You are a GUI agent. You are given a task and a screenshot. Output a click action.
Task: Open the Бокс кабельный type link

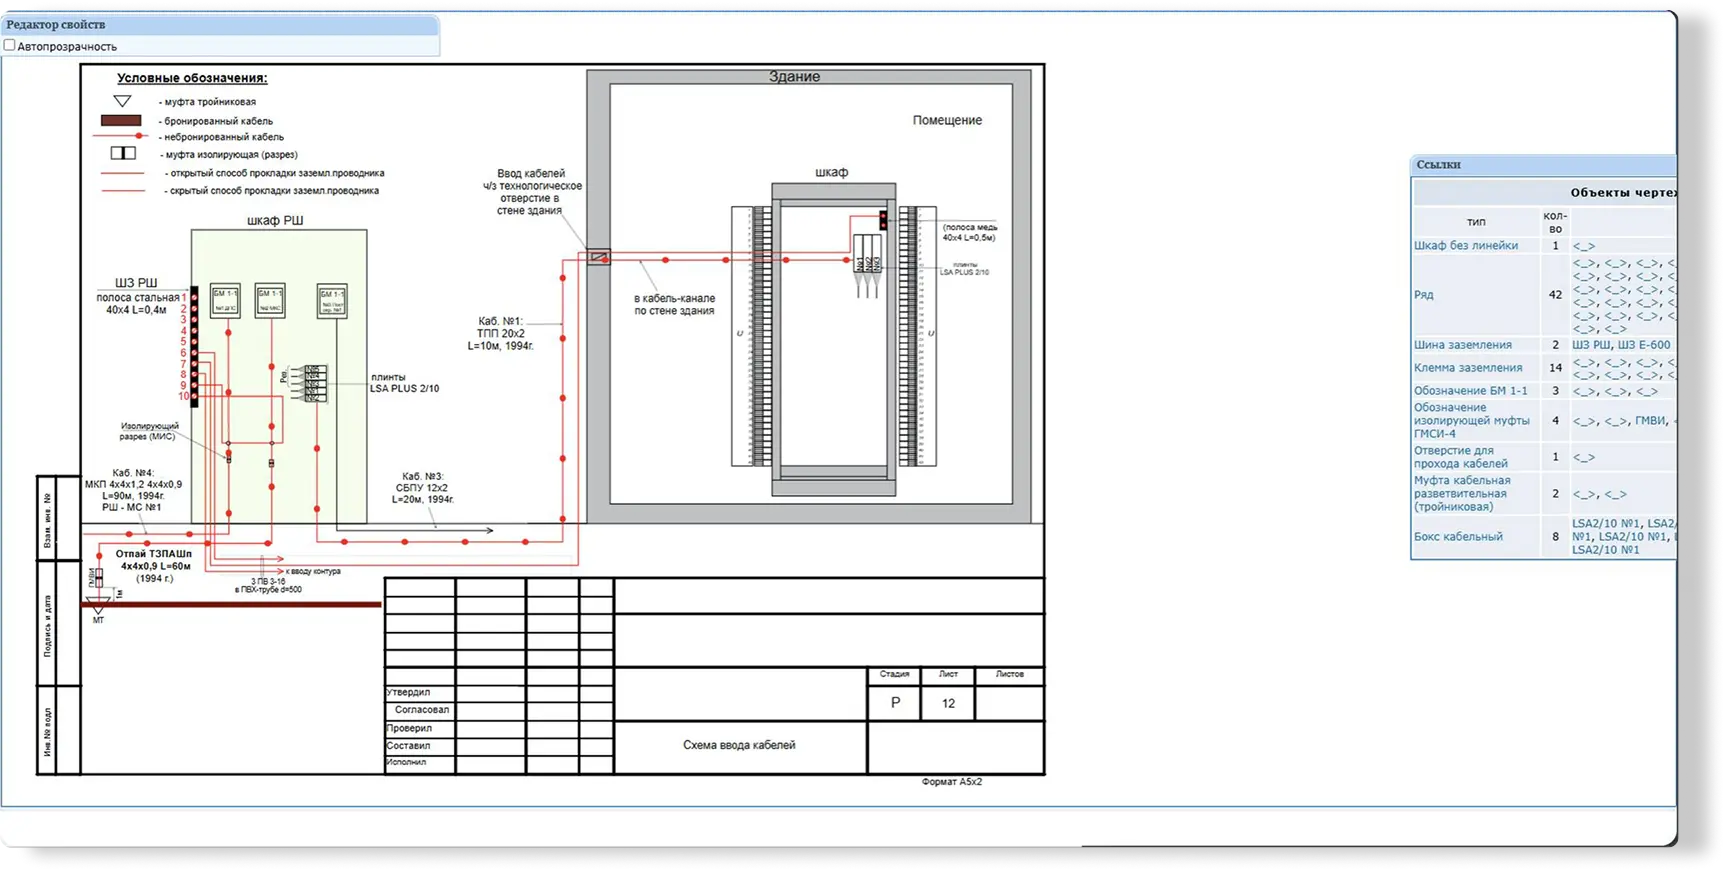coord(1457,537)
